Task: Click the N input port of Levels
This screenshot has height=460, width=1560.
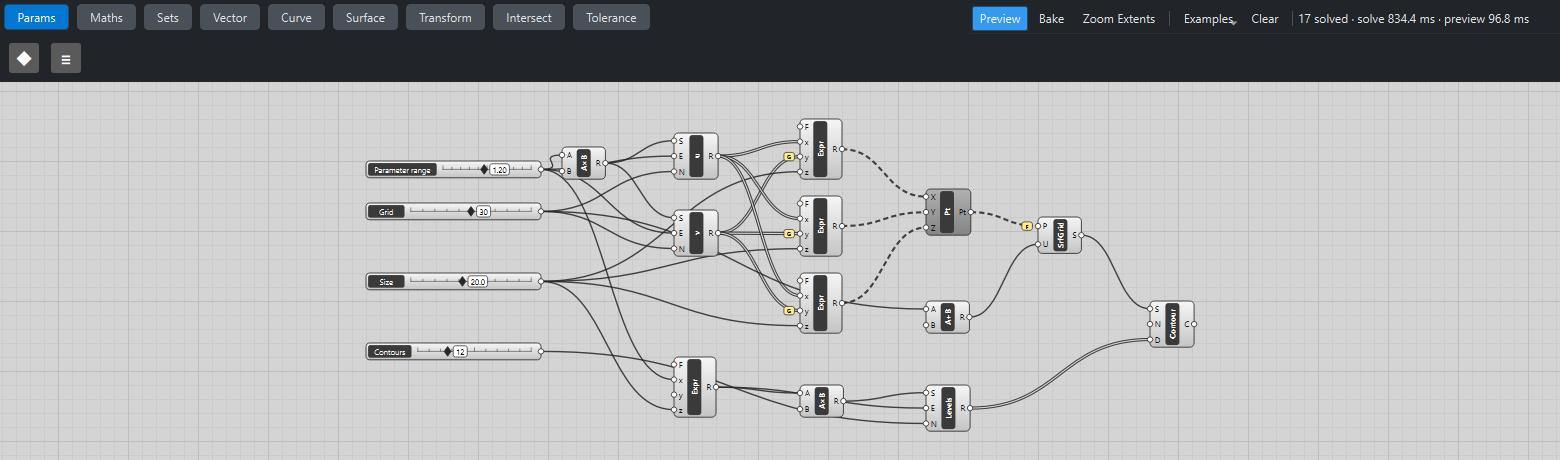Action: click(926, 423)
